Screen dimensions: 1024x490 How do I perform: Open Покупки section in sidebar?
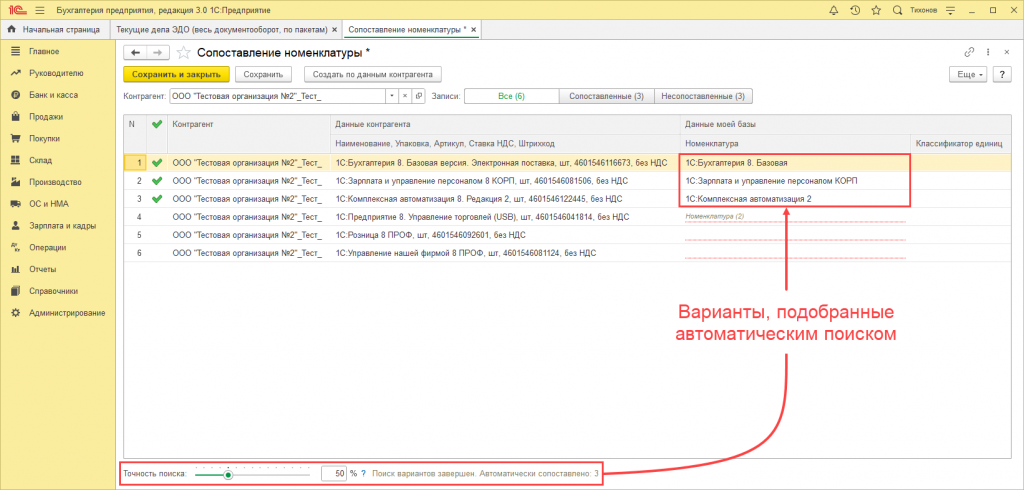[x=44, y=139]
